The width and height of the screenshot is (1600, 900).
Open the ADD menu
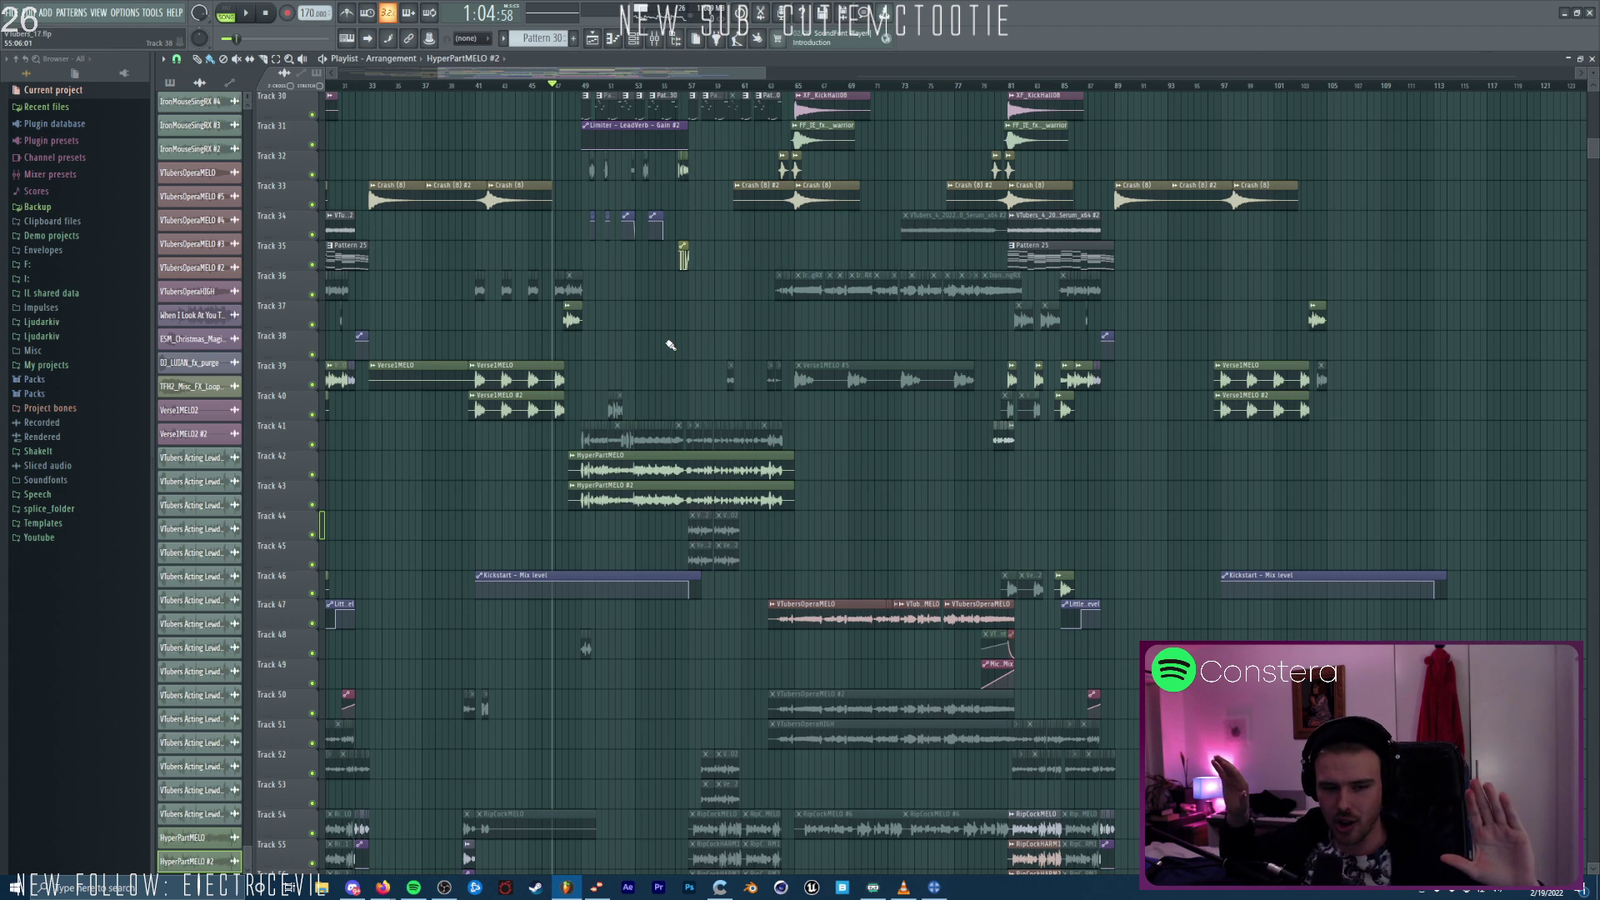45,13
